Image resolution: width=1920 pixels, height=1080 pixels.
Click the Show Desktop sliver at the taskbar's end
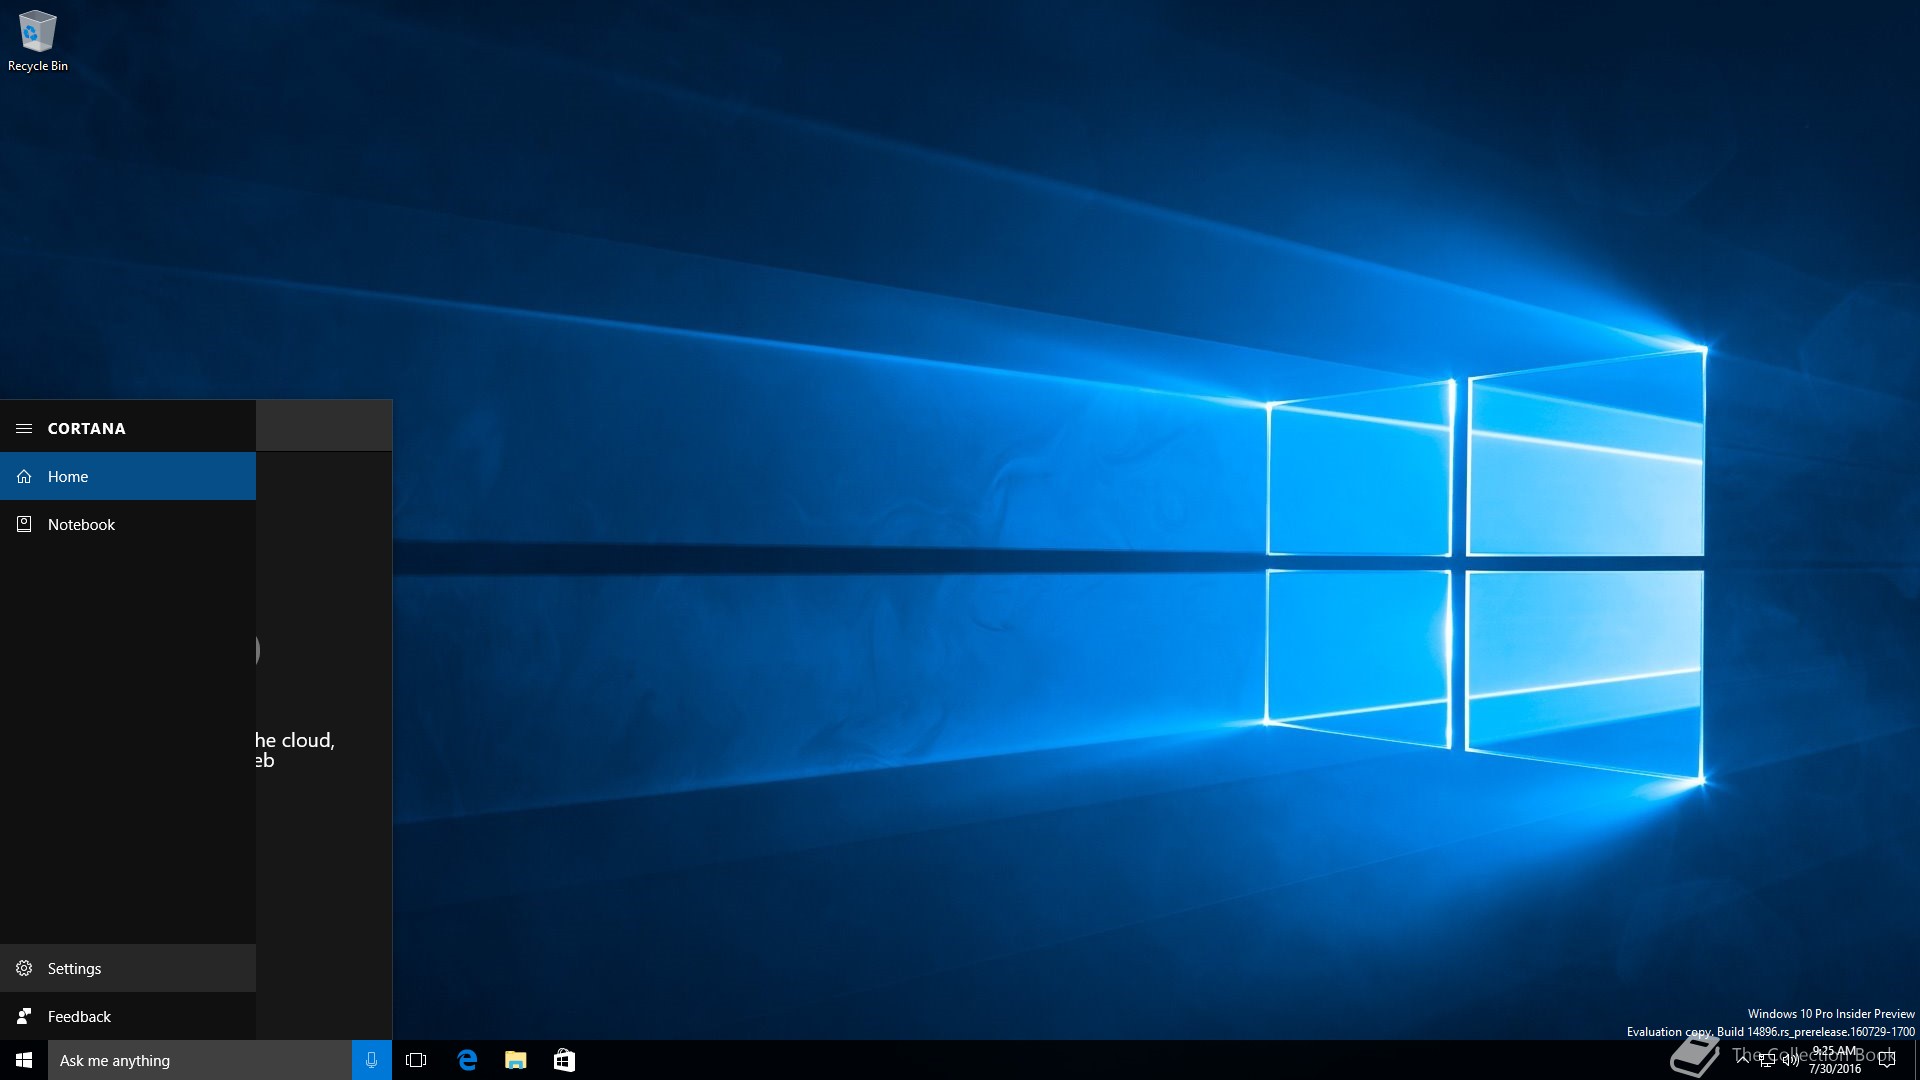tap(1916, 1060)
